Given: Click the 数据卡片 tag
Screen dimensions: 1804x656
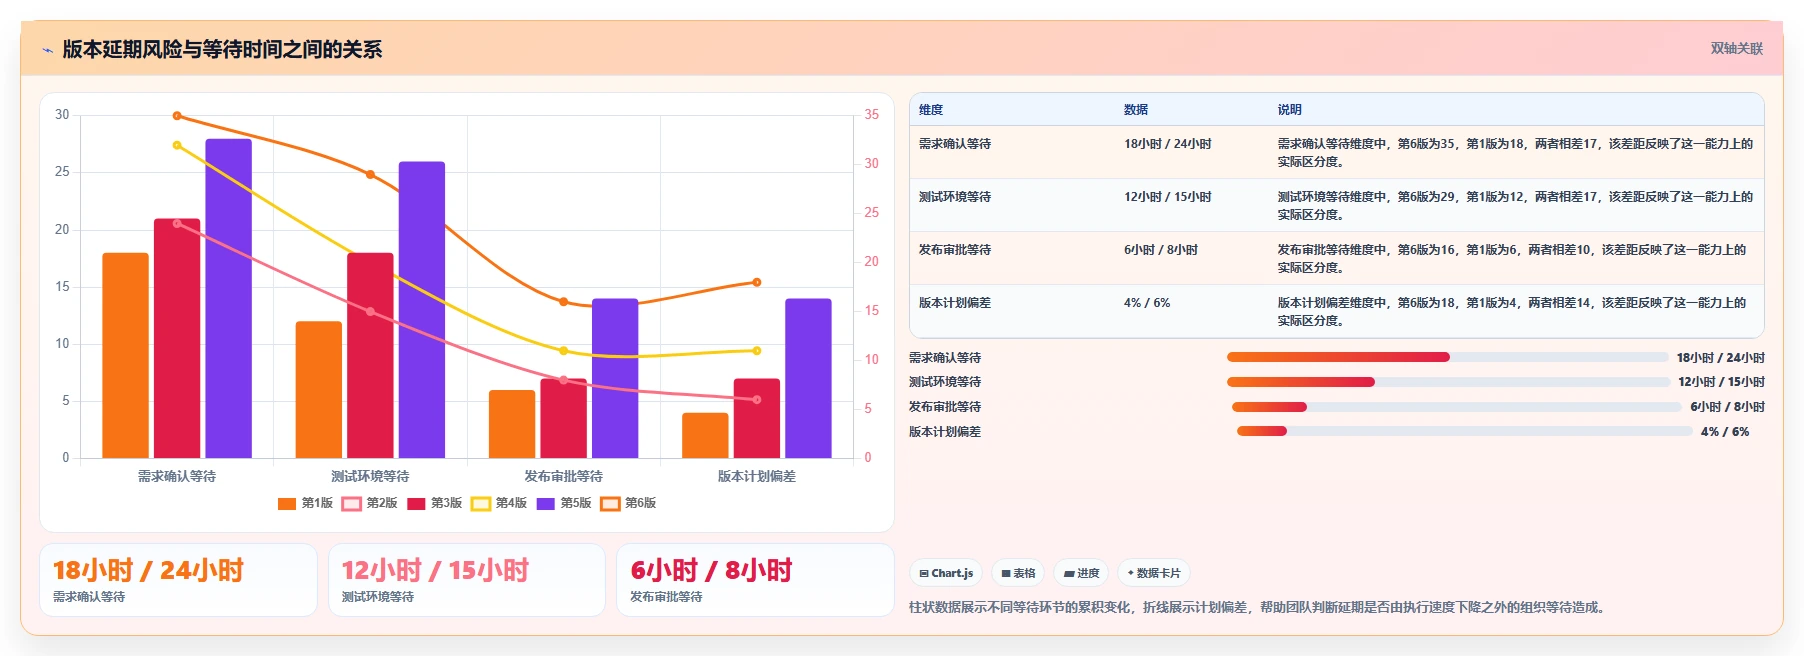Looking at the screenshot, I should [x=1154, y=573].
